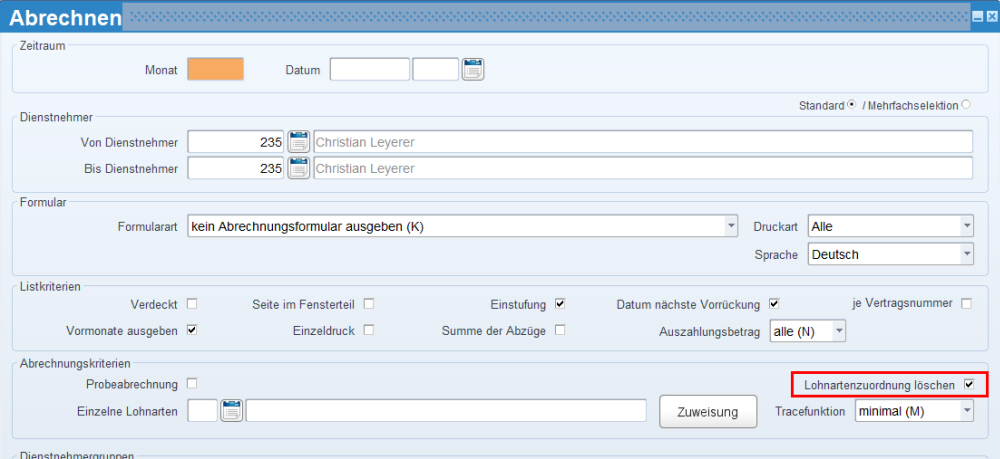Select the Mehrfachselektion radio button
Image resolution: width=1000 pixels, height=459 pixels.
966,105
